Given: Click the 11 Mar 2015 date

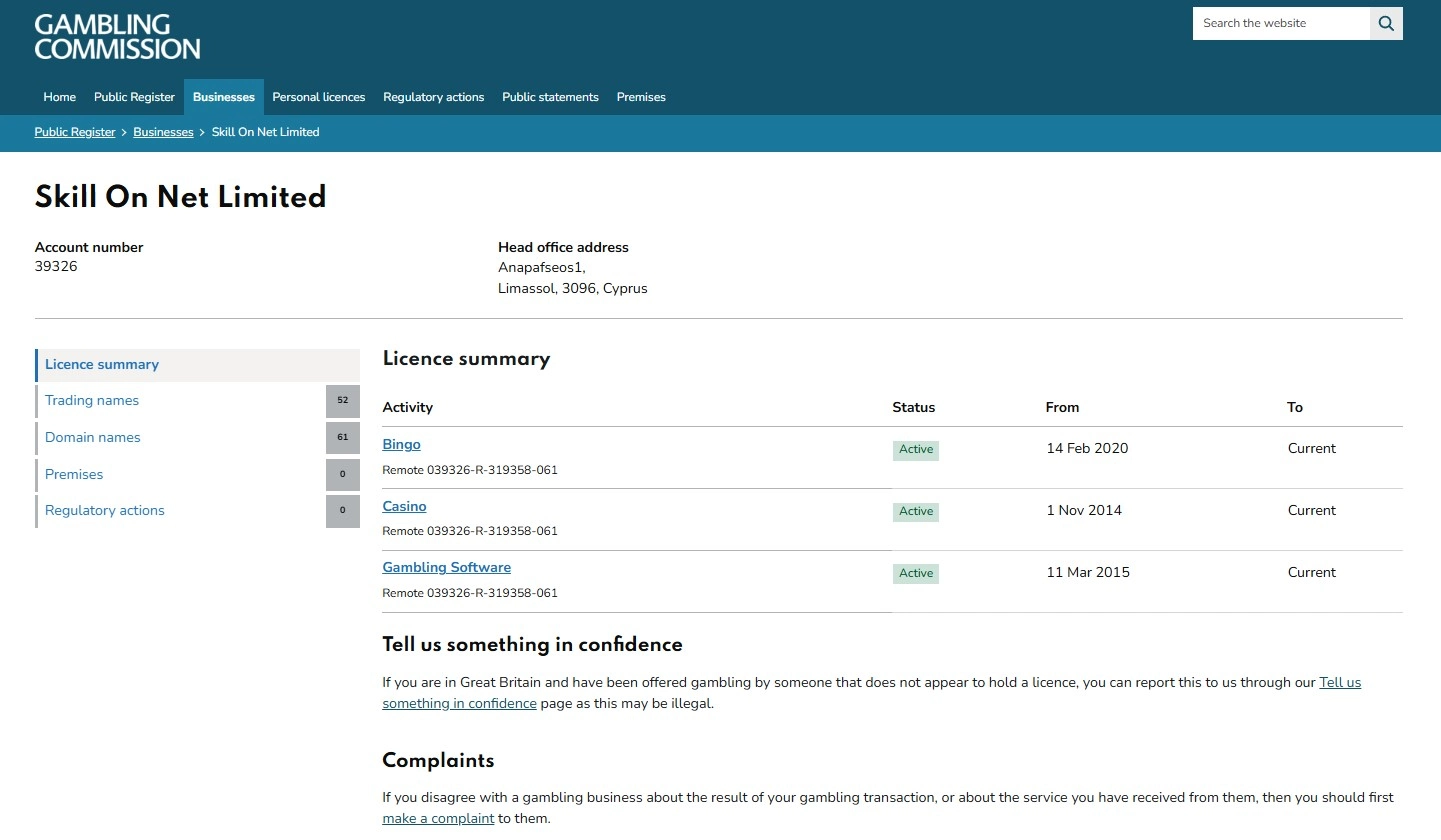Looking at the screenshot, I should (1088, 573).
